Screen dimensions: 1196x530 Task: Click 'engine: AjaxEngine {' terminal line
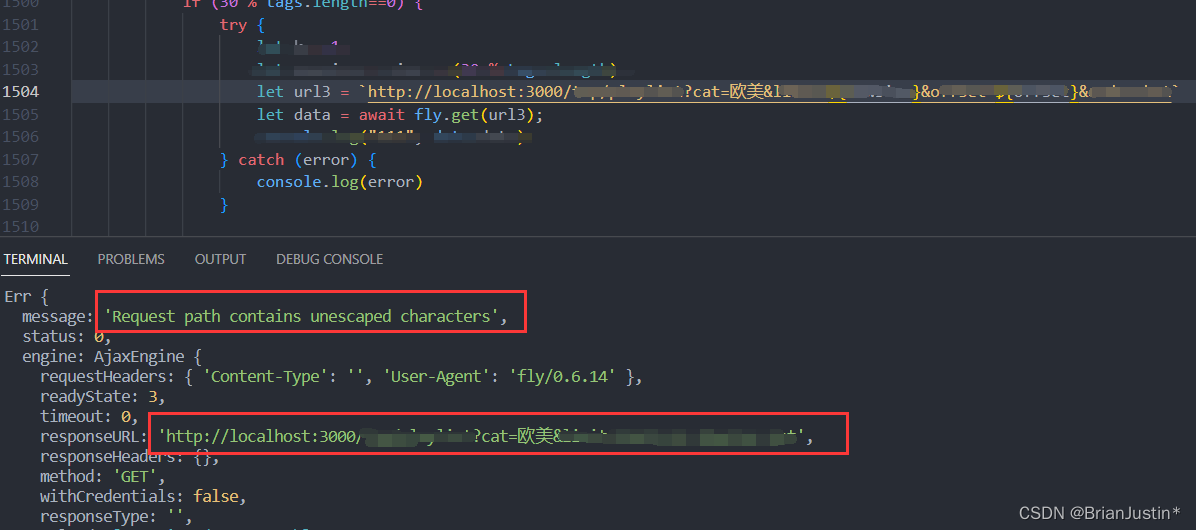[x=112, y=357]
